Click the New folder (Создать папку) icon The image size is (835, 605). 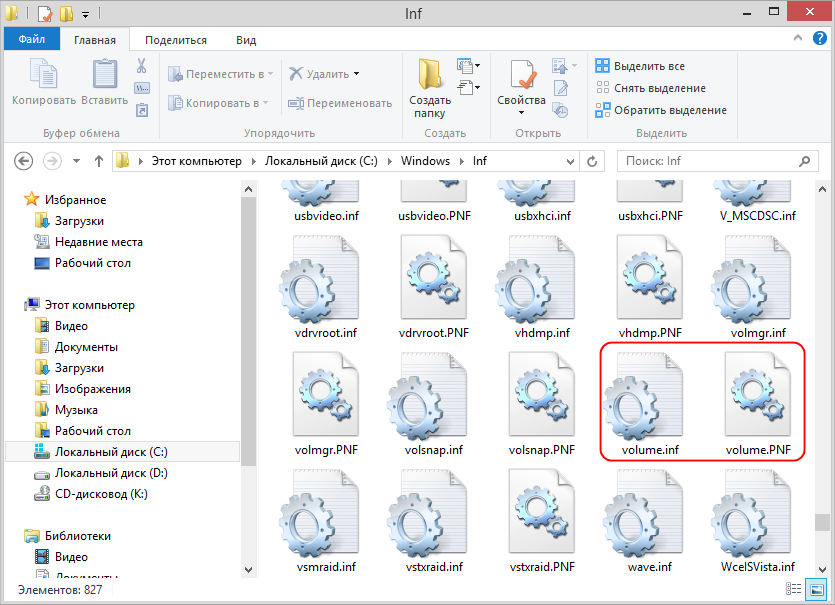(430, 74)
